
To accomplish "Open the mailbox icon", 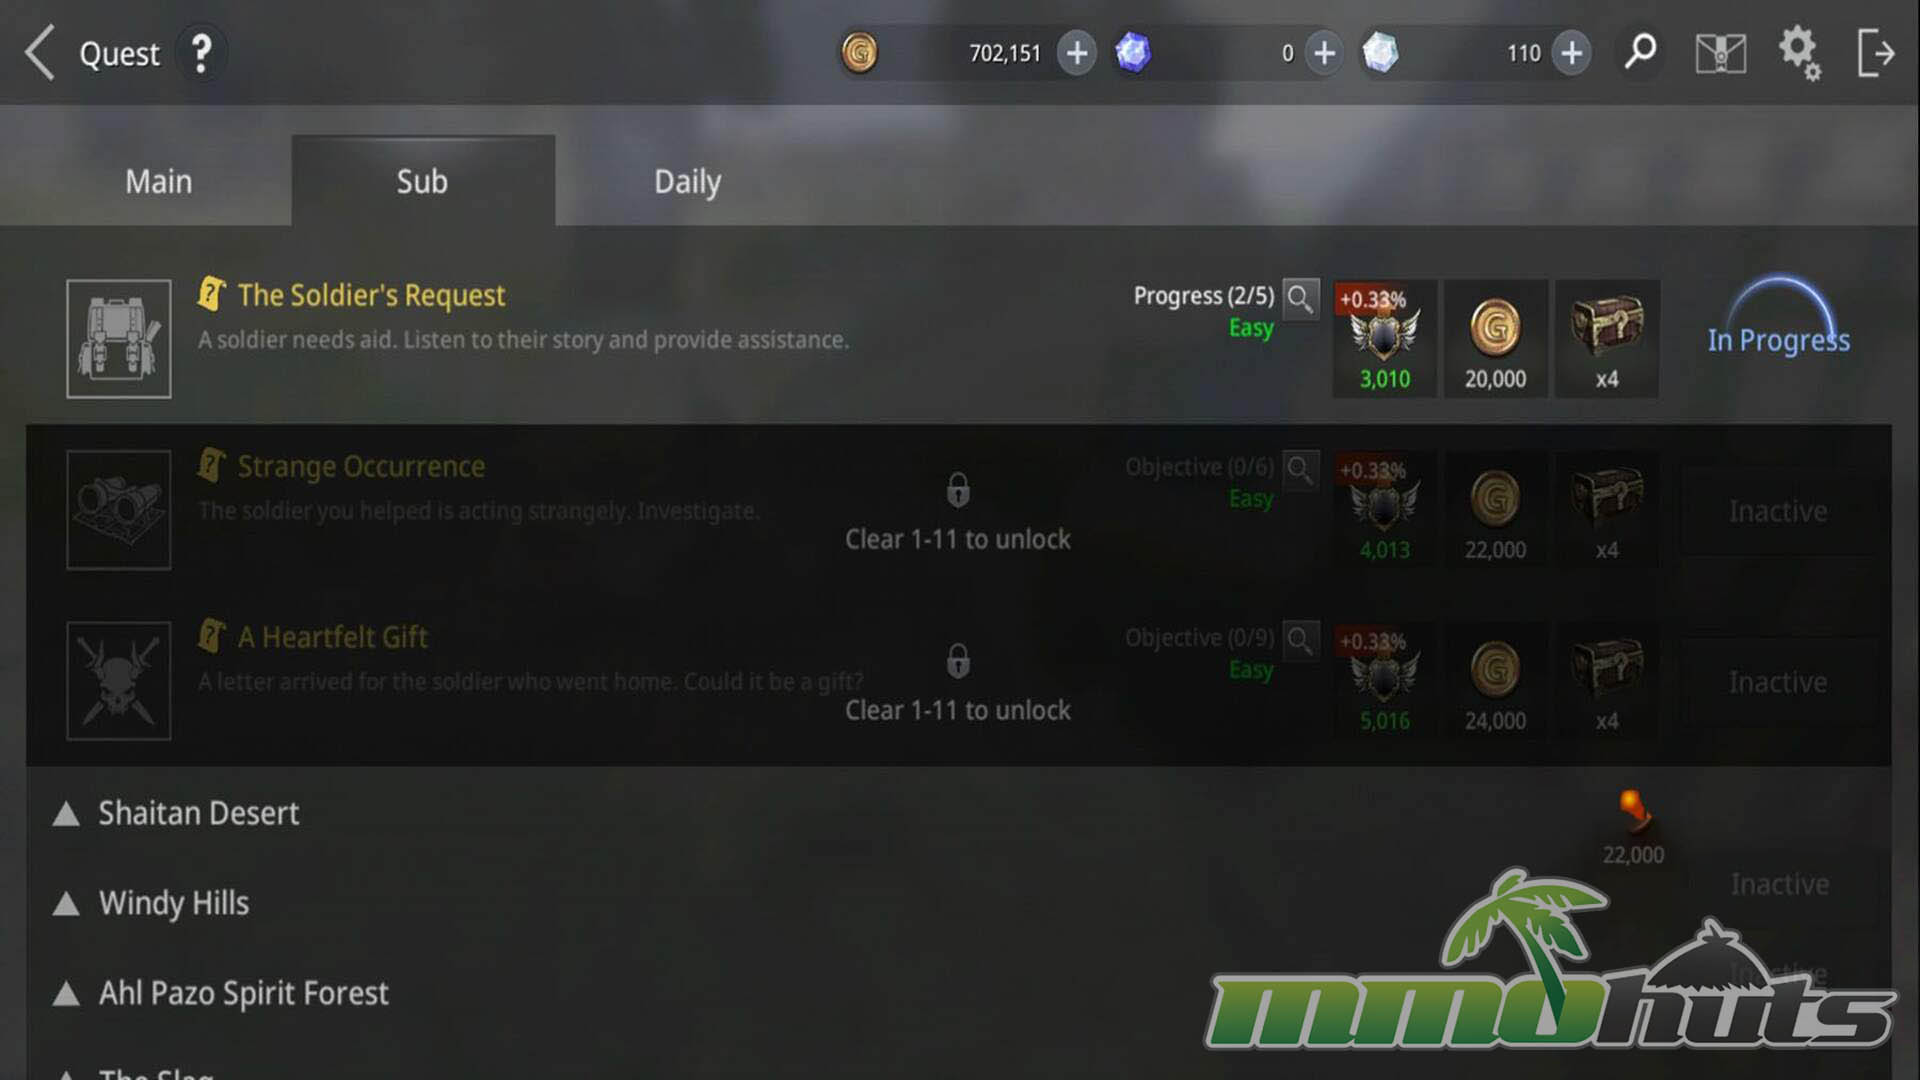I will tap(1721, 53).
